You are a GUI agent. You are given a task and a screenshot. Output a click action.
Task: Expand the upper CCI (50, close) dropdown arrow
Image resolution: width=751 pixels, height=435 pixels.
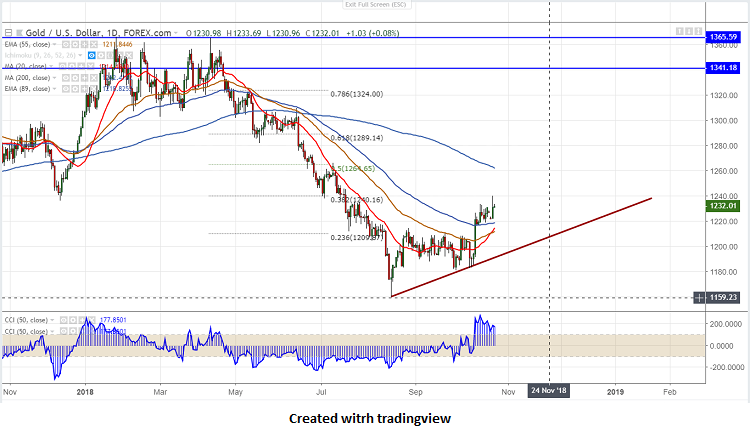click(52, 320)
